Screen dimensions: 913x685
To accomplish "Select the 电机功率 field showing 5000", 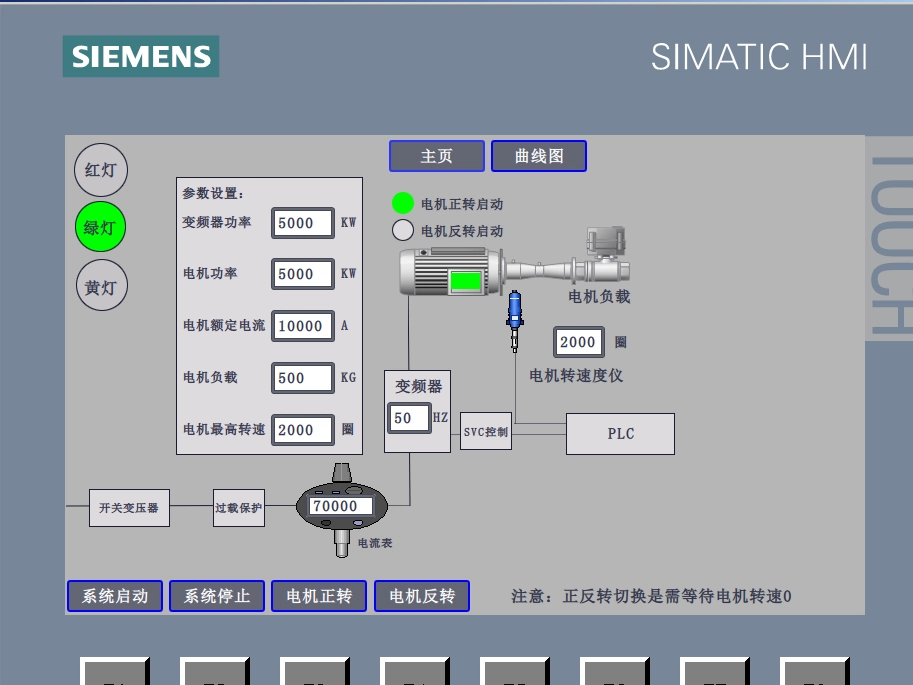I will click(x=303, y=274).
